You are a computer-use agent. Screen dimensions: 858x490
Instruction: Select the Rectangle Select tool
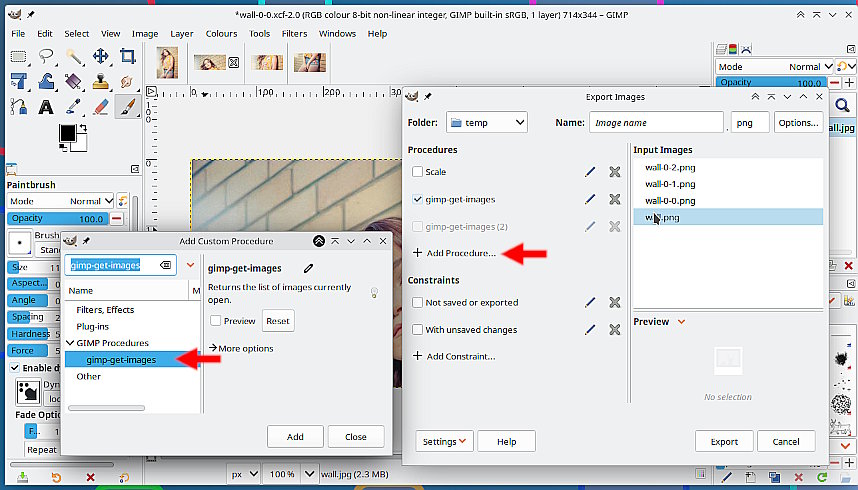coord(19,56)
